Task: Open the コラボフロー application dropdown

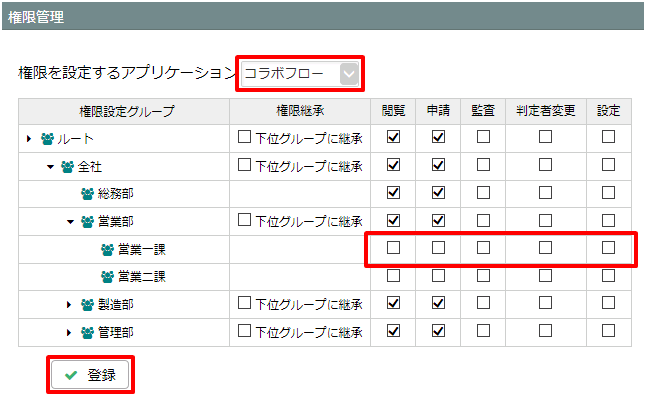Action: [x=300, y=74]
